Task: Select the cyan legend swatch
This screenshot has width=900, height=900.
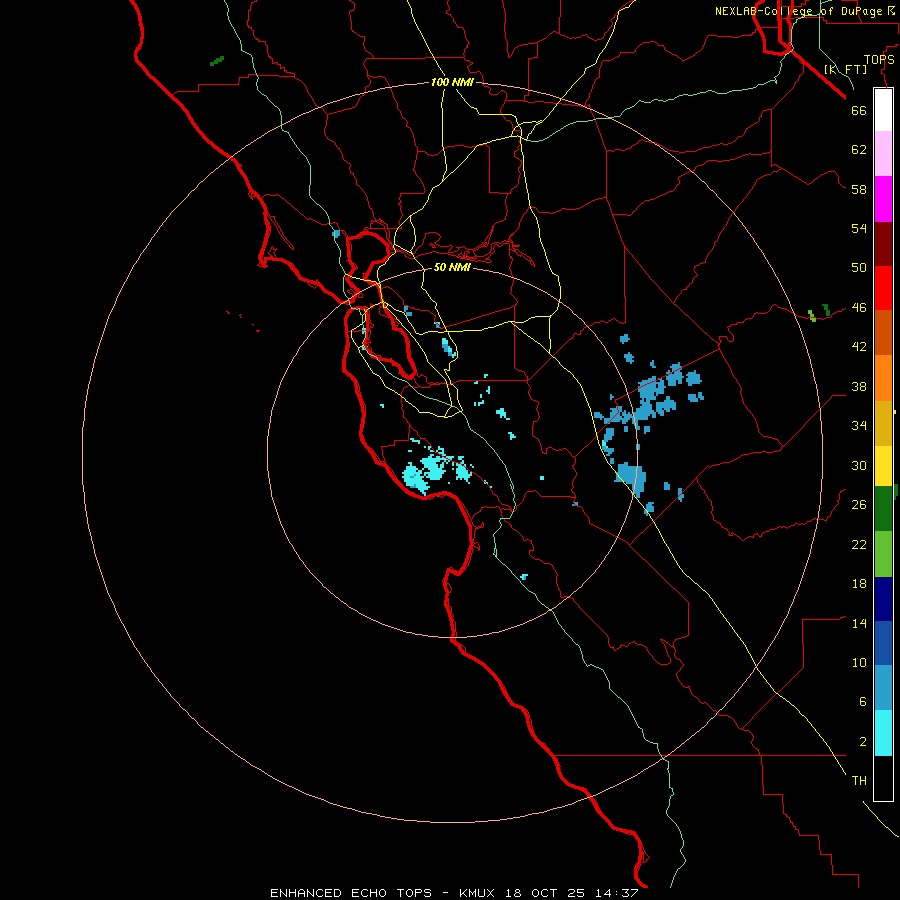Action: [x=883, y=733]
